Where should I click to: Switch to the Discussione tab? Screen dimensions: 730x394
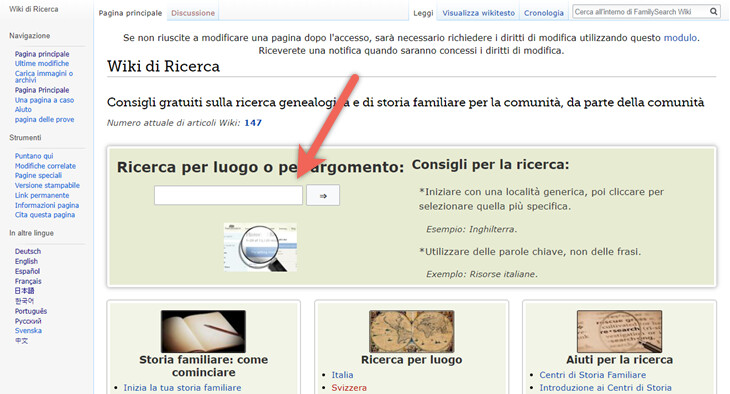tap(193, 13)
